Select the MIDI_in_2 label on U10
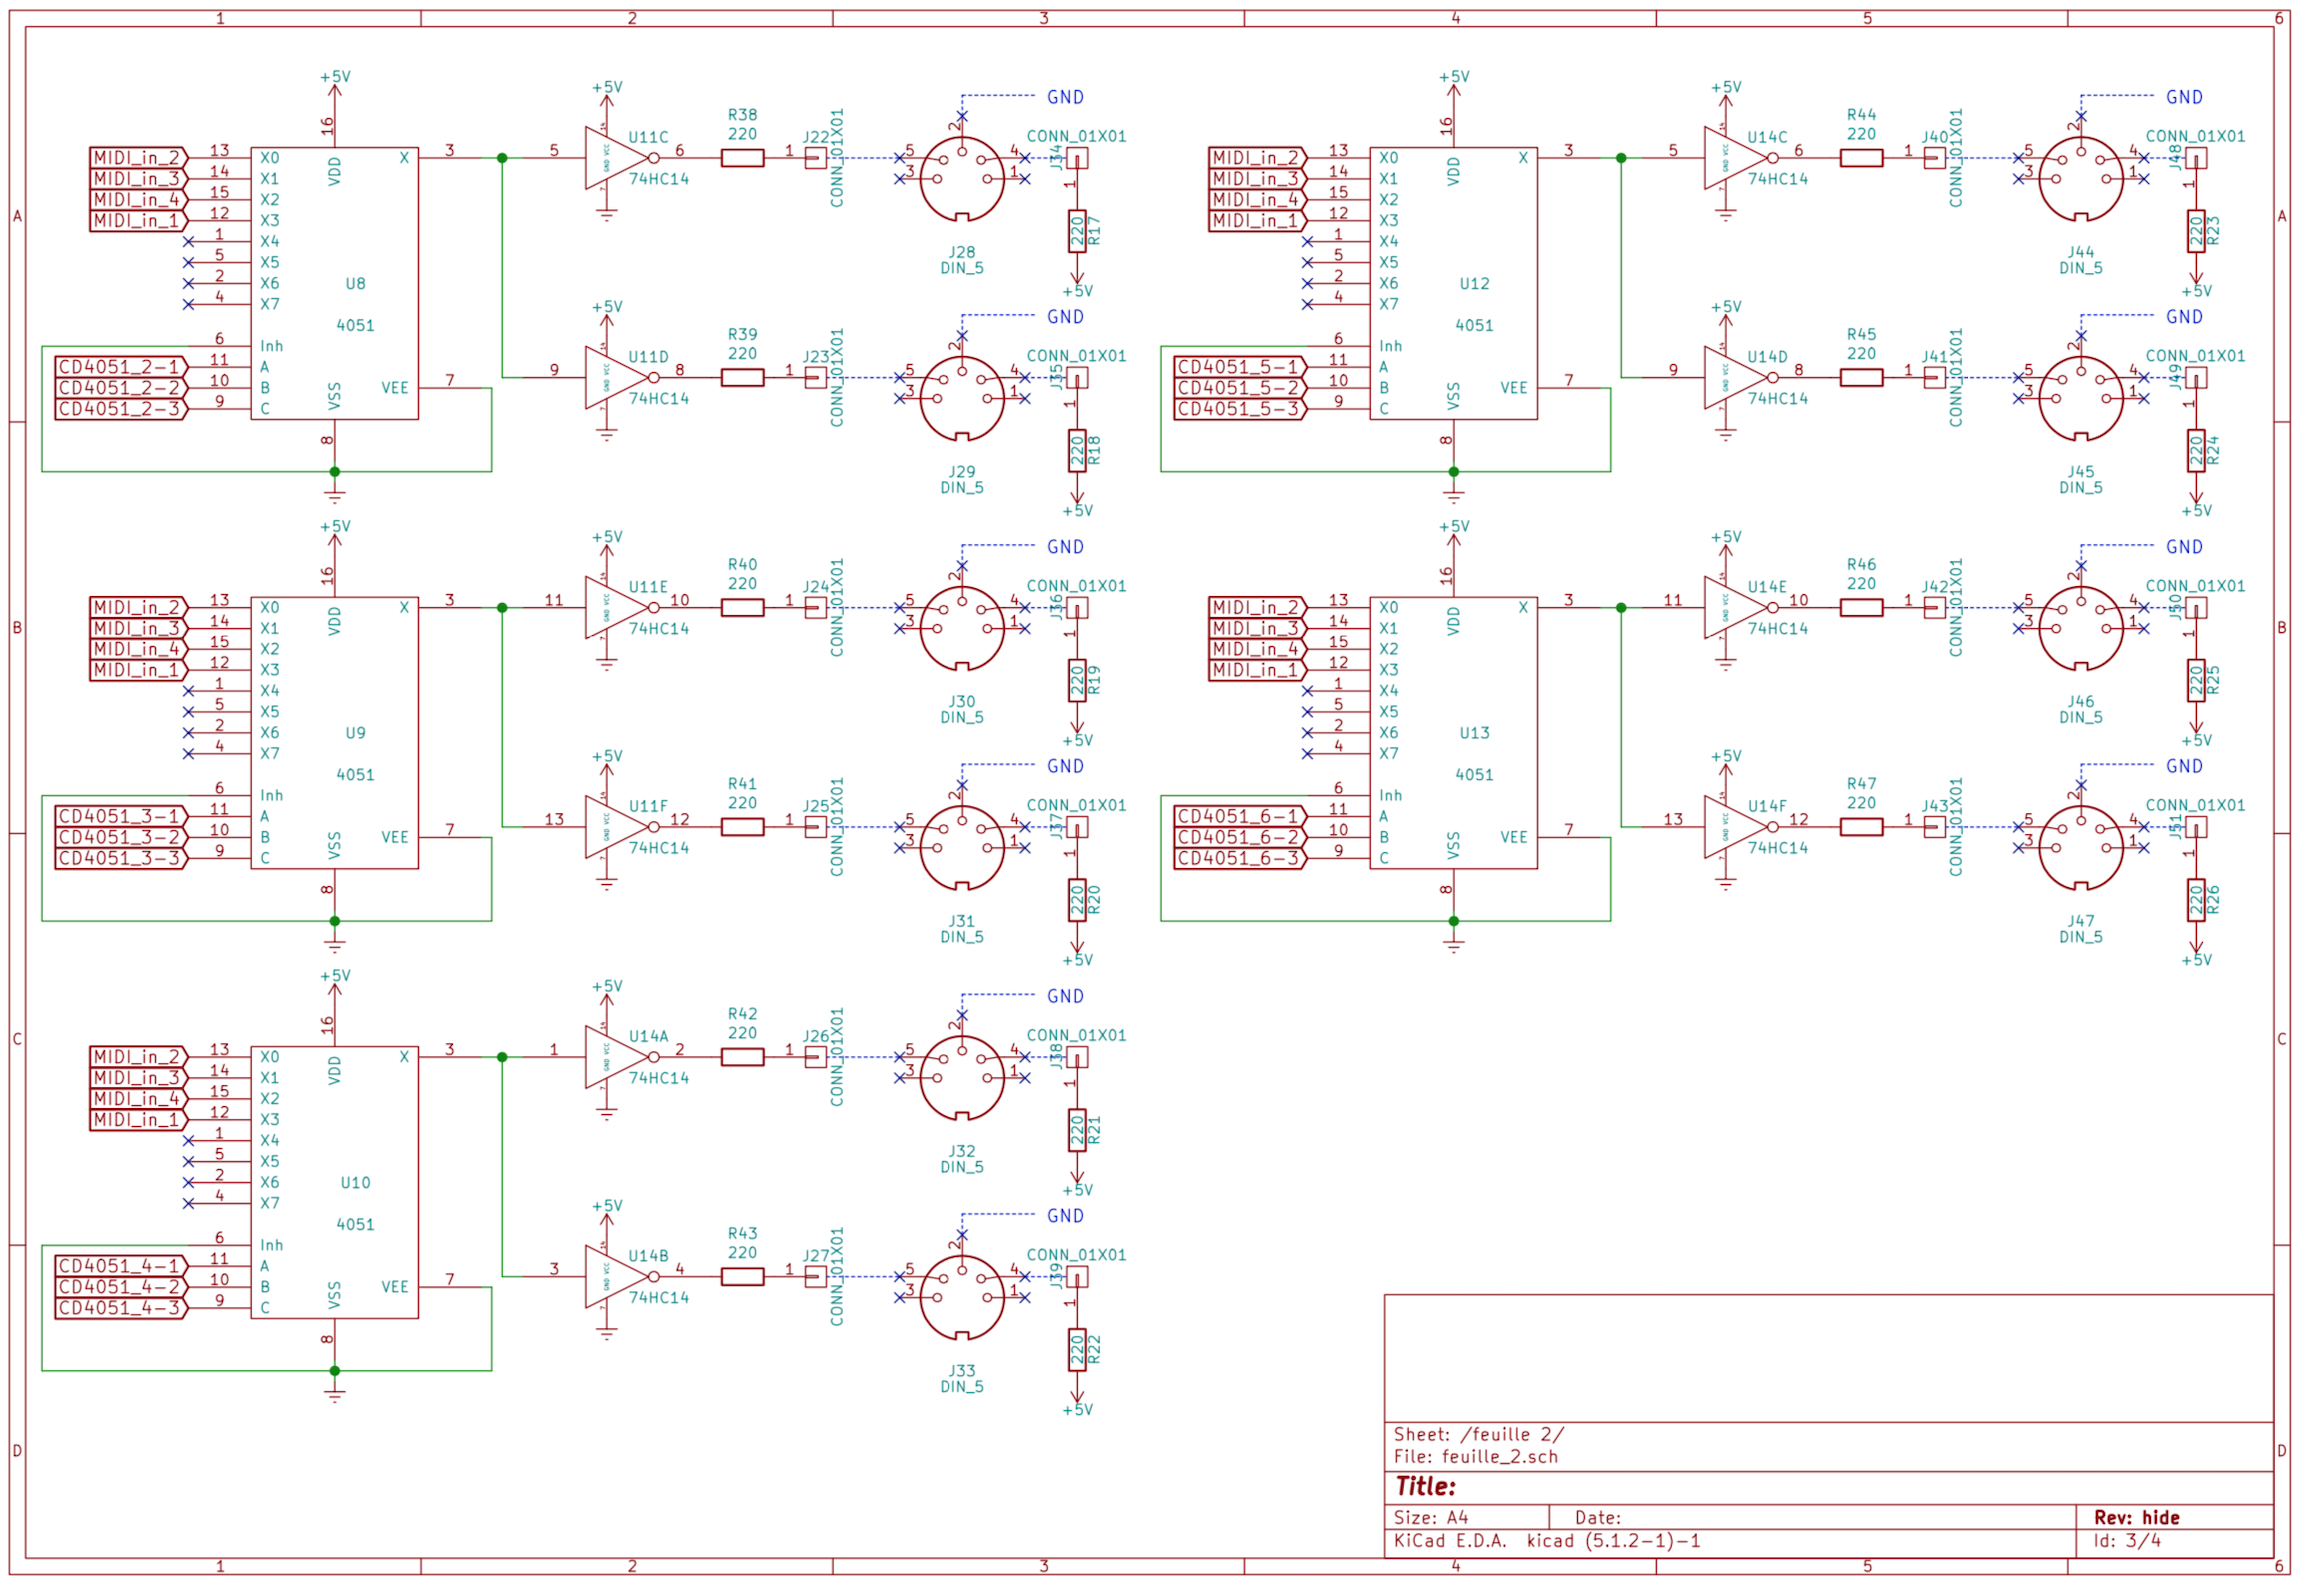 (137, 1057)
